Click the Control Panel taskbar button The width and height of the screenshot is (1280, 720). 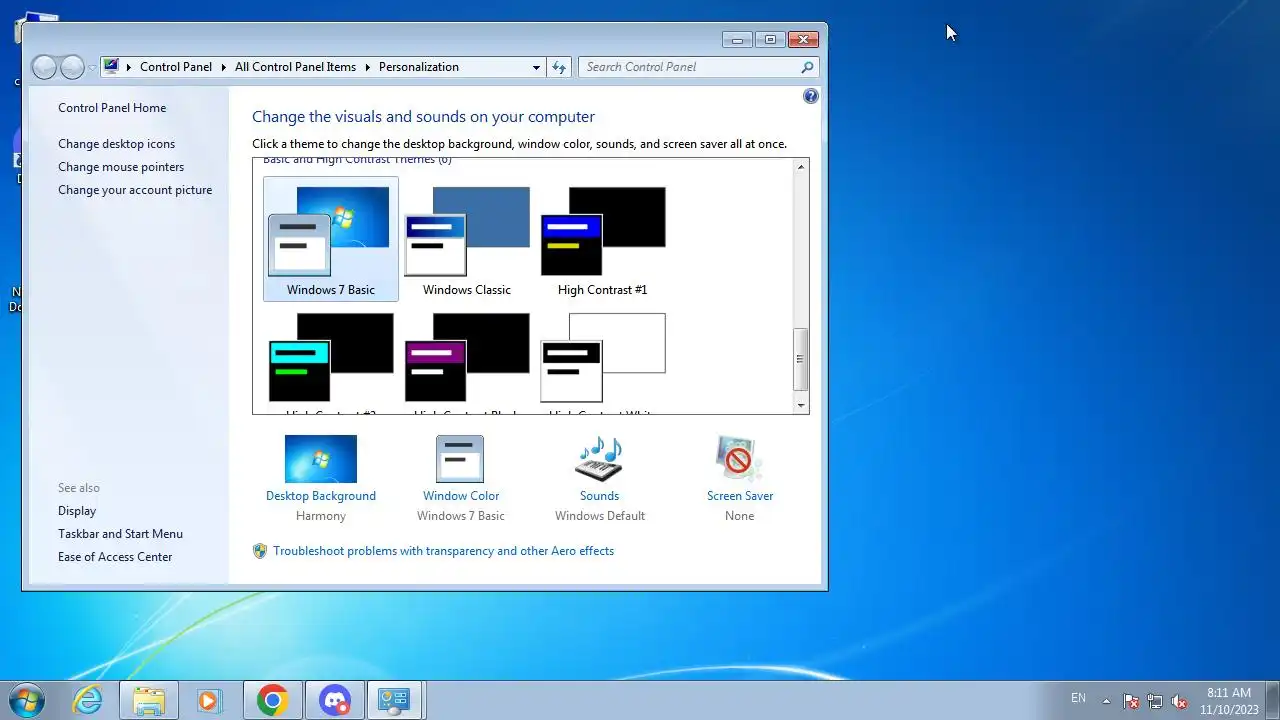coord(394,700)
